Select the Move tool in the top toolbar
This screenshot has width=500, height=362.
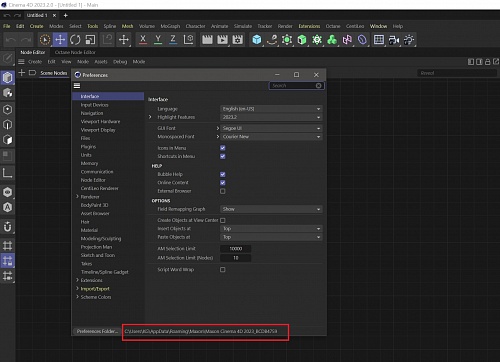pyautogui.click(x=60, y=40)
